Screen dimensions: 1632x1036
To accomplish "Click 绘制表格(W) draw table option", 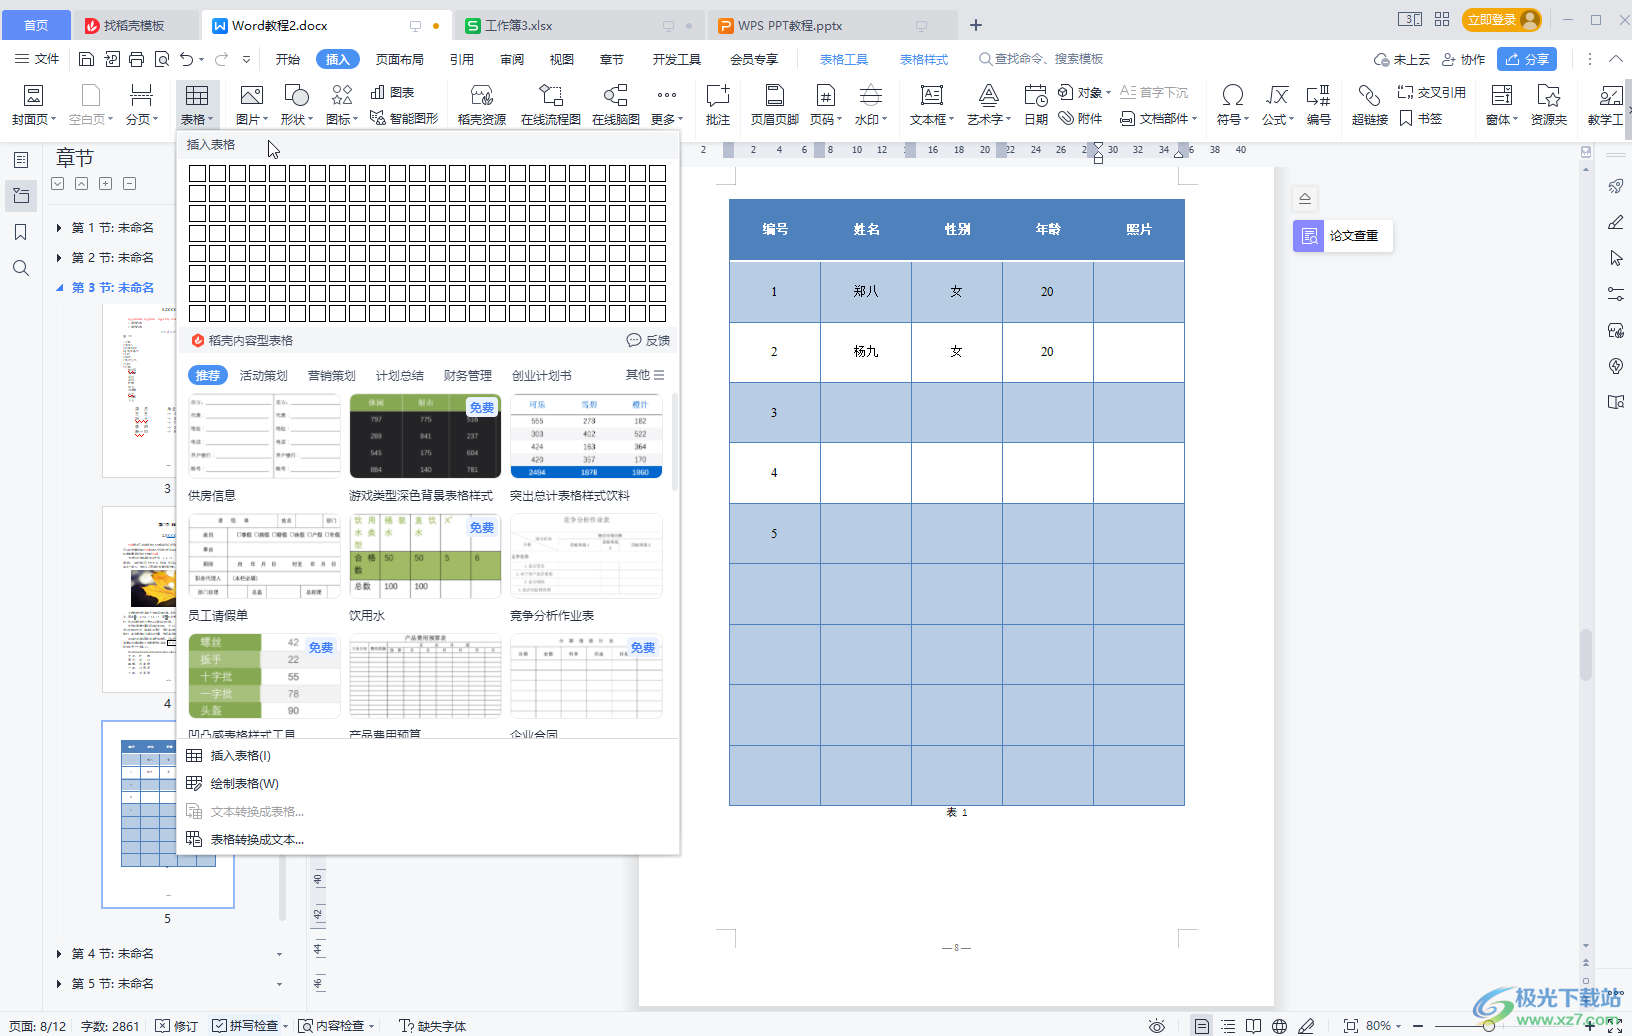I will [244, 783].
